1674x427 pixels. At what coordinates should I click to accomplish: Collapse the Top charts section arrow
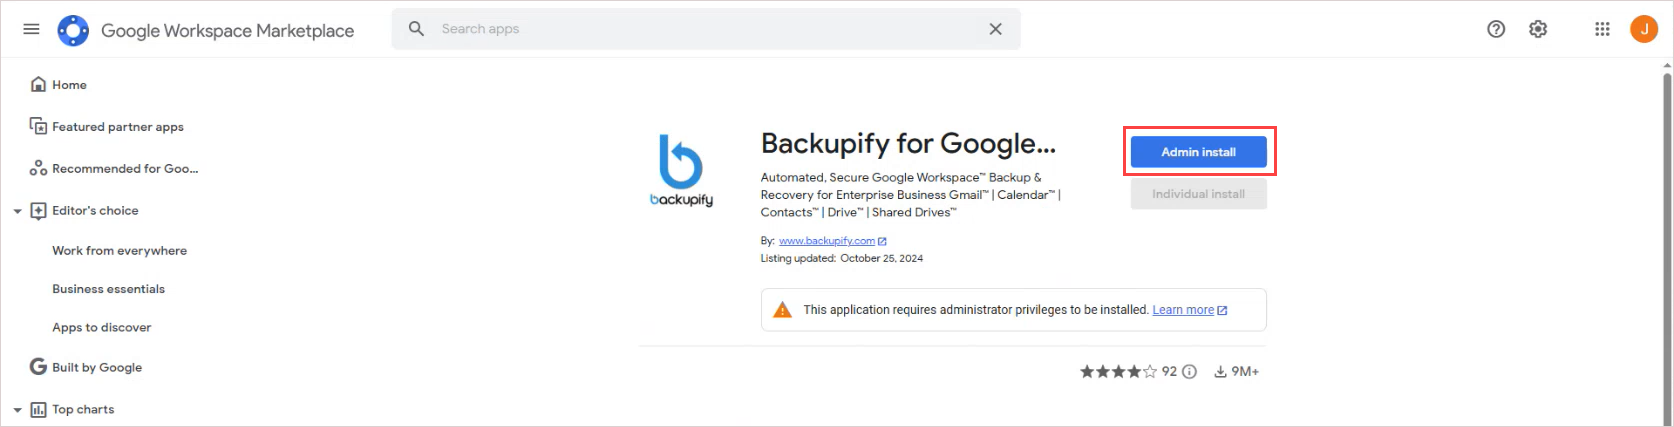click(x=17, y=410)
